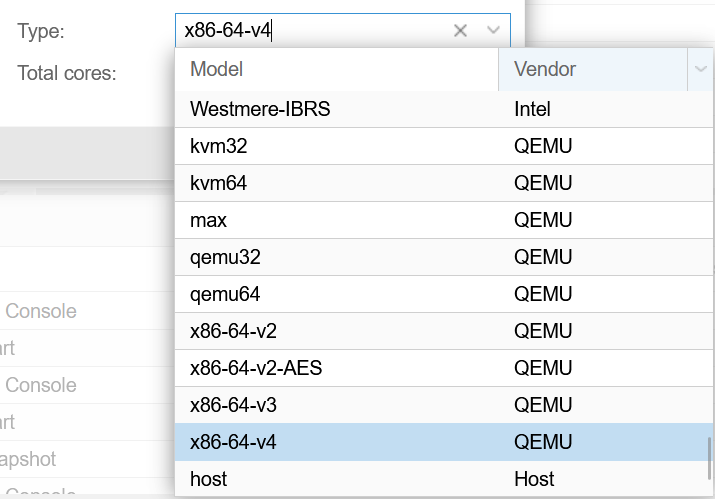Select the kvm32 CPU model
715x499 pixels.
444,146
